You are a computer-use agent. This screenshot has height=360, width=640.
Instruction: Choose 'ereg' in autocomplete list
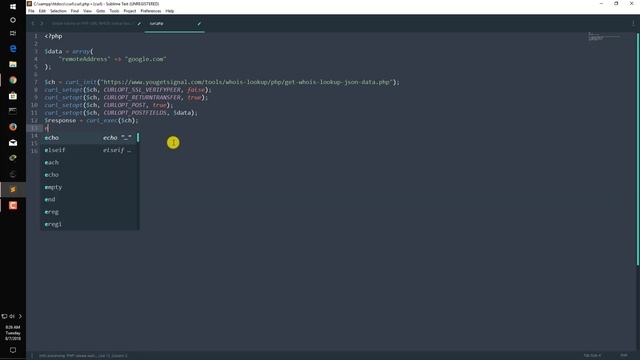click(x=90, y=212)
